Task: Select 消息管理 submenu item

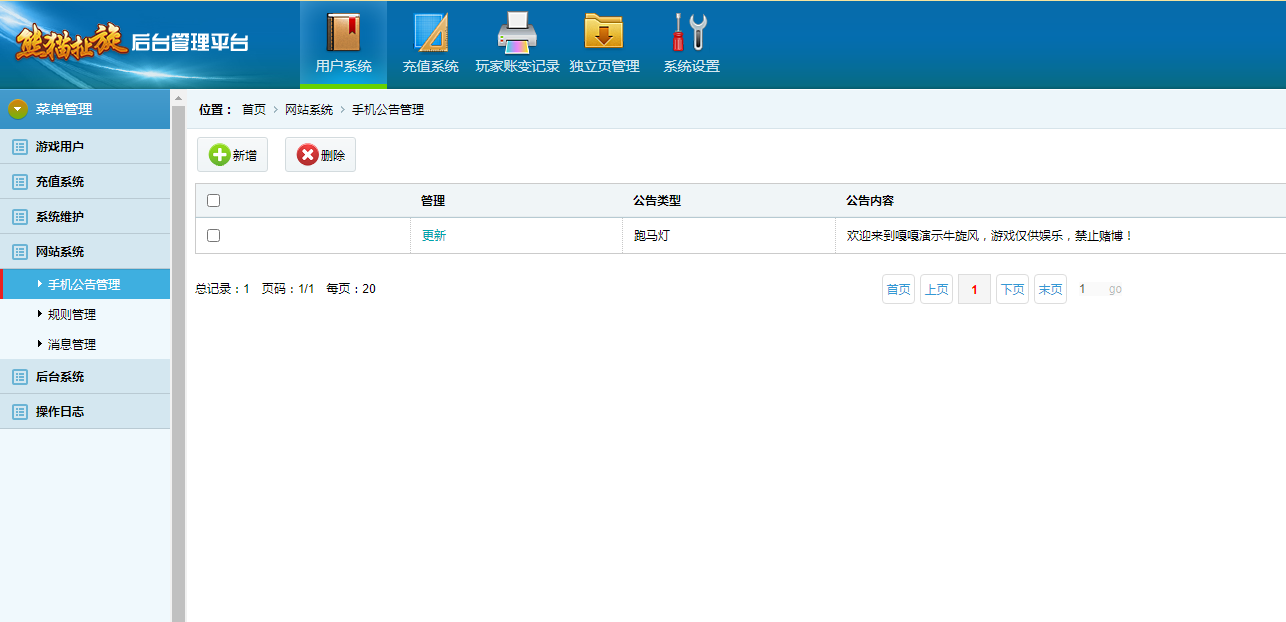Action: 72,344
